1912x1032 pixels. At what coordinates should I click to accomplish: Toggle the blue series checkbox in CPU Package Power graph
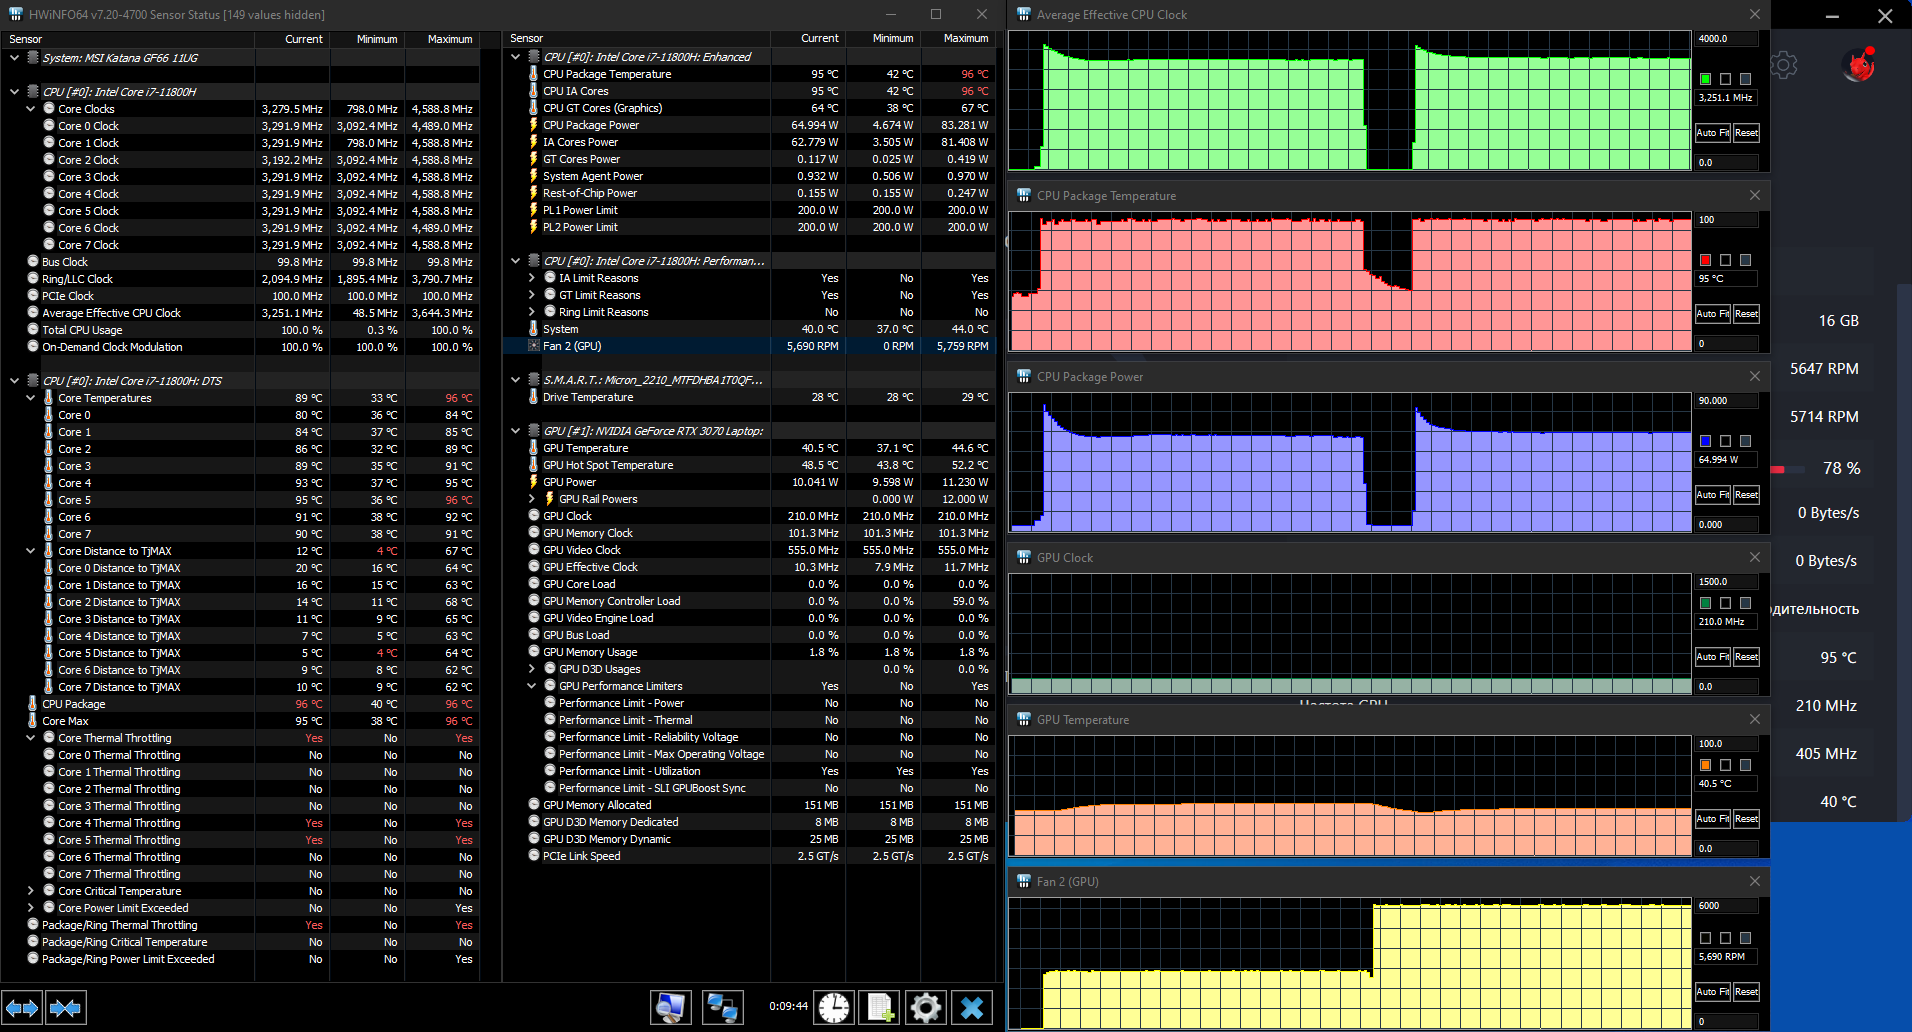point(1706,441)
